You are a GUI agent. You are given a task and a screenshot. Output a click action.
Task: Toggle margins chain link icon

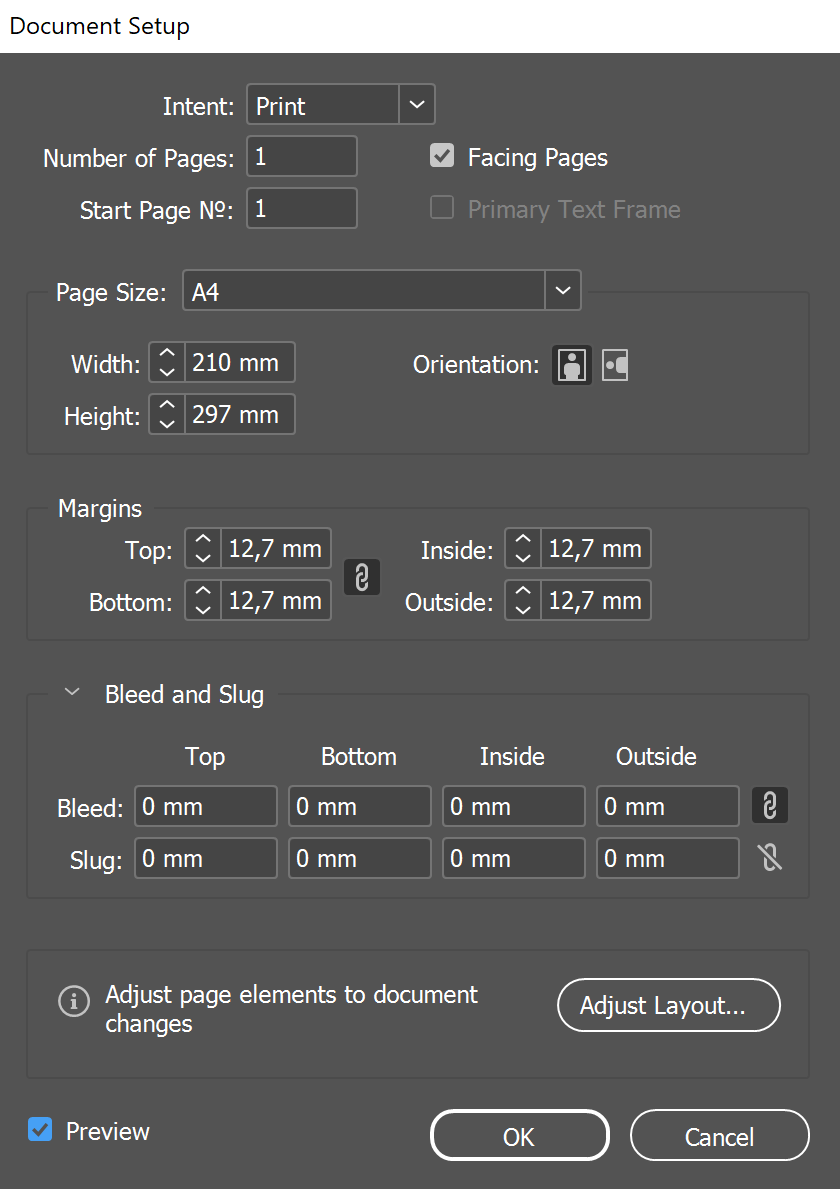coord(362,577)
